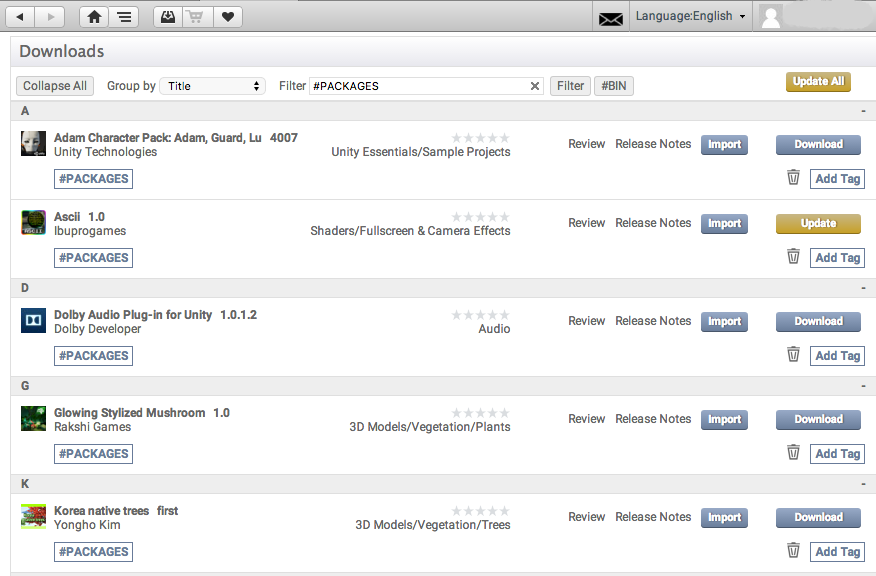Screen dimensions: 876x576
Task: Open messages via the envelope icon
Action: point(611,16)
